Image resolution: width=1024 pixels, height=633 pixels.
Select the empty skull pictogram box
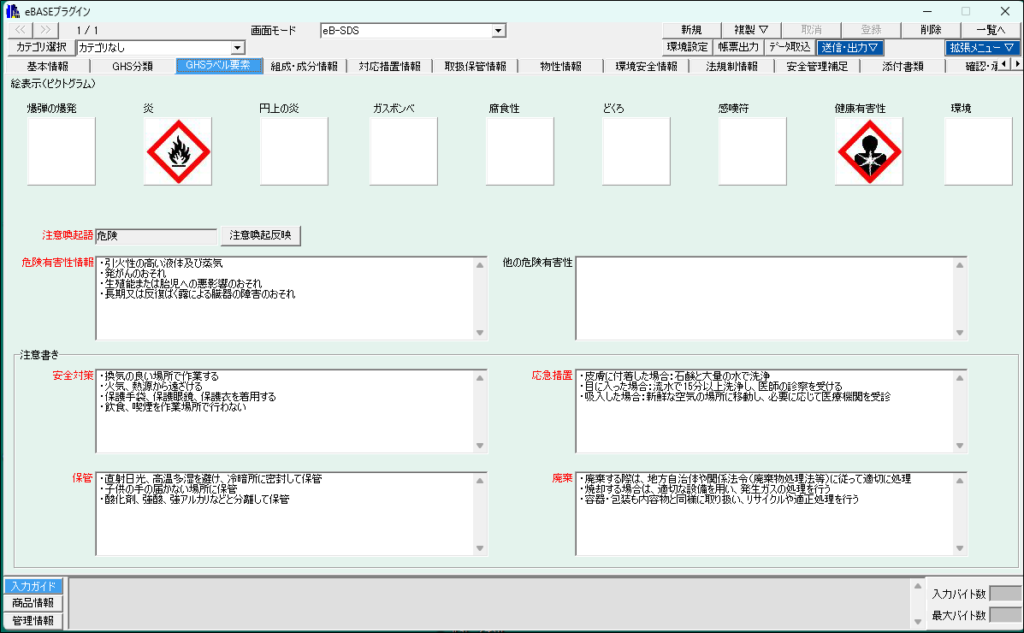pos(636,151)
